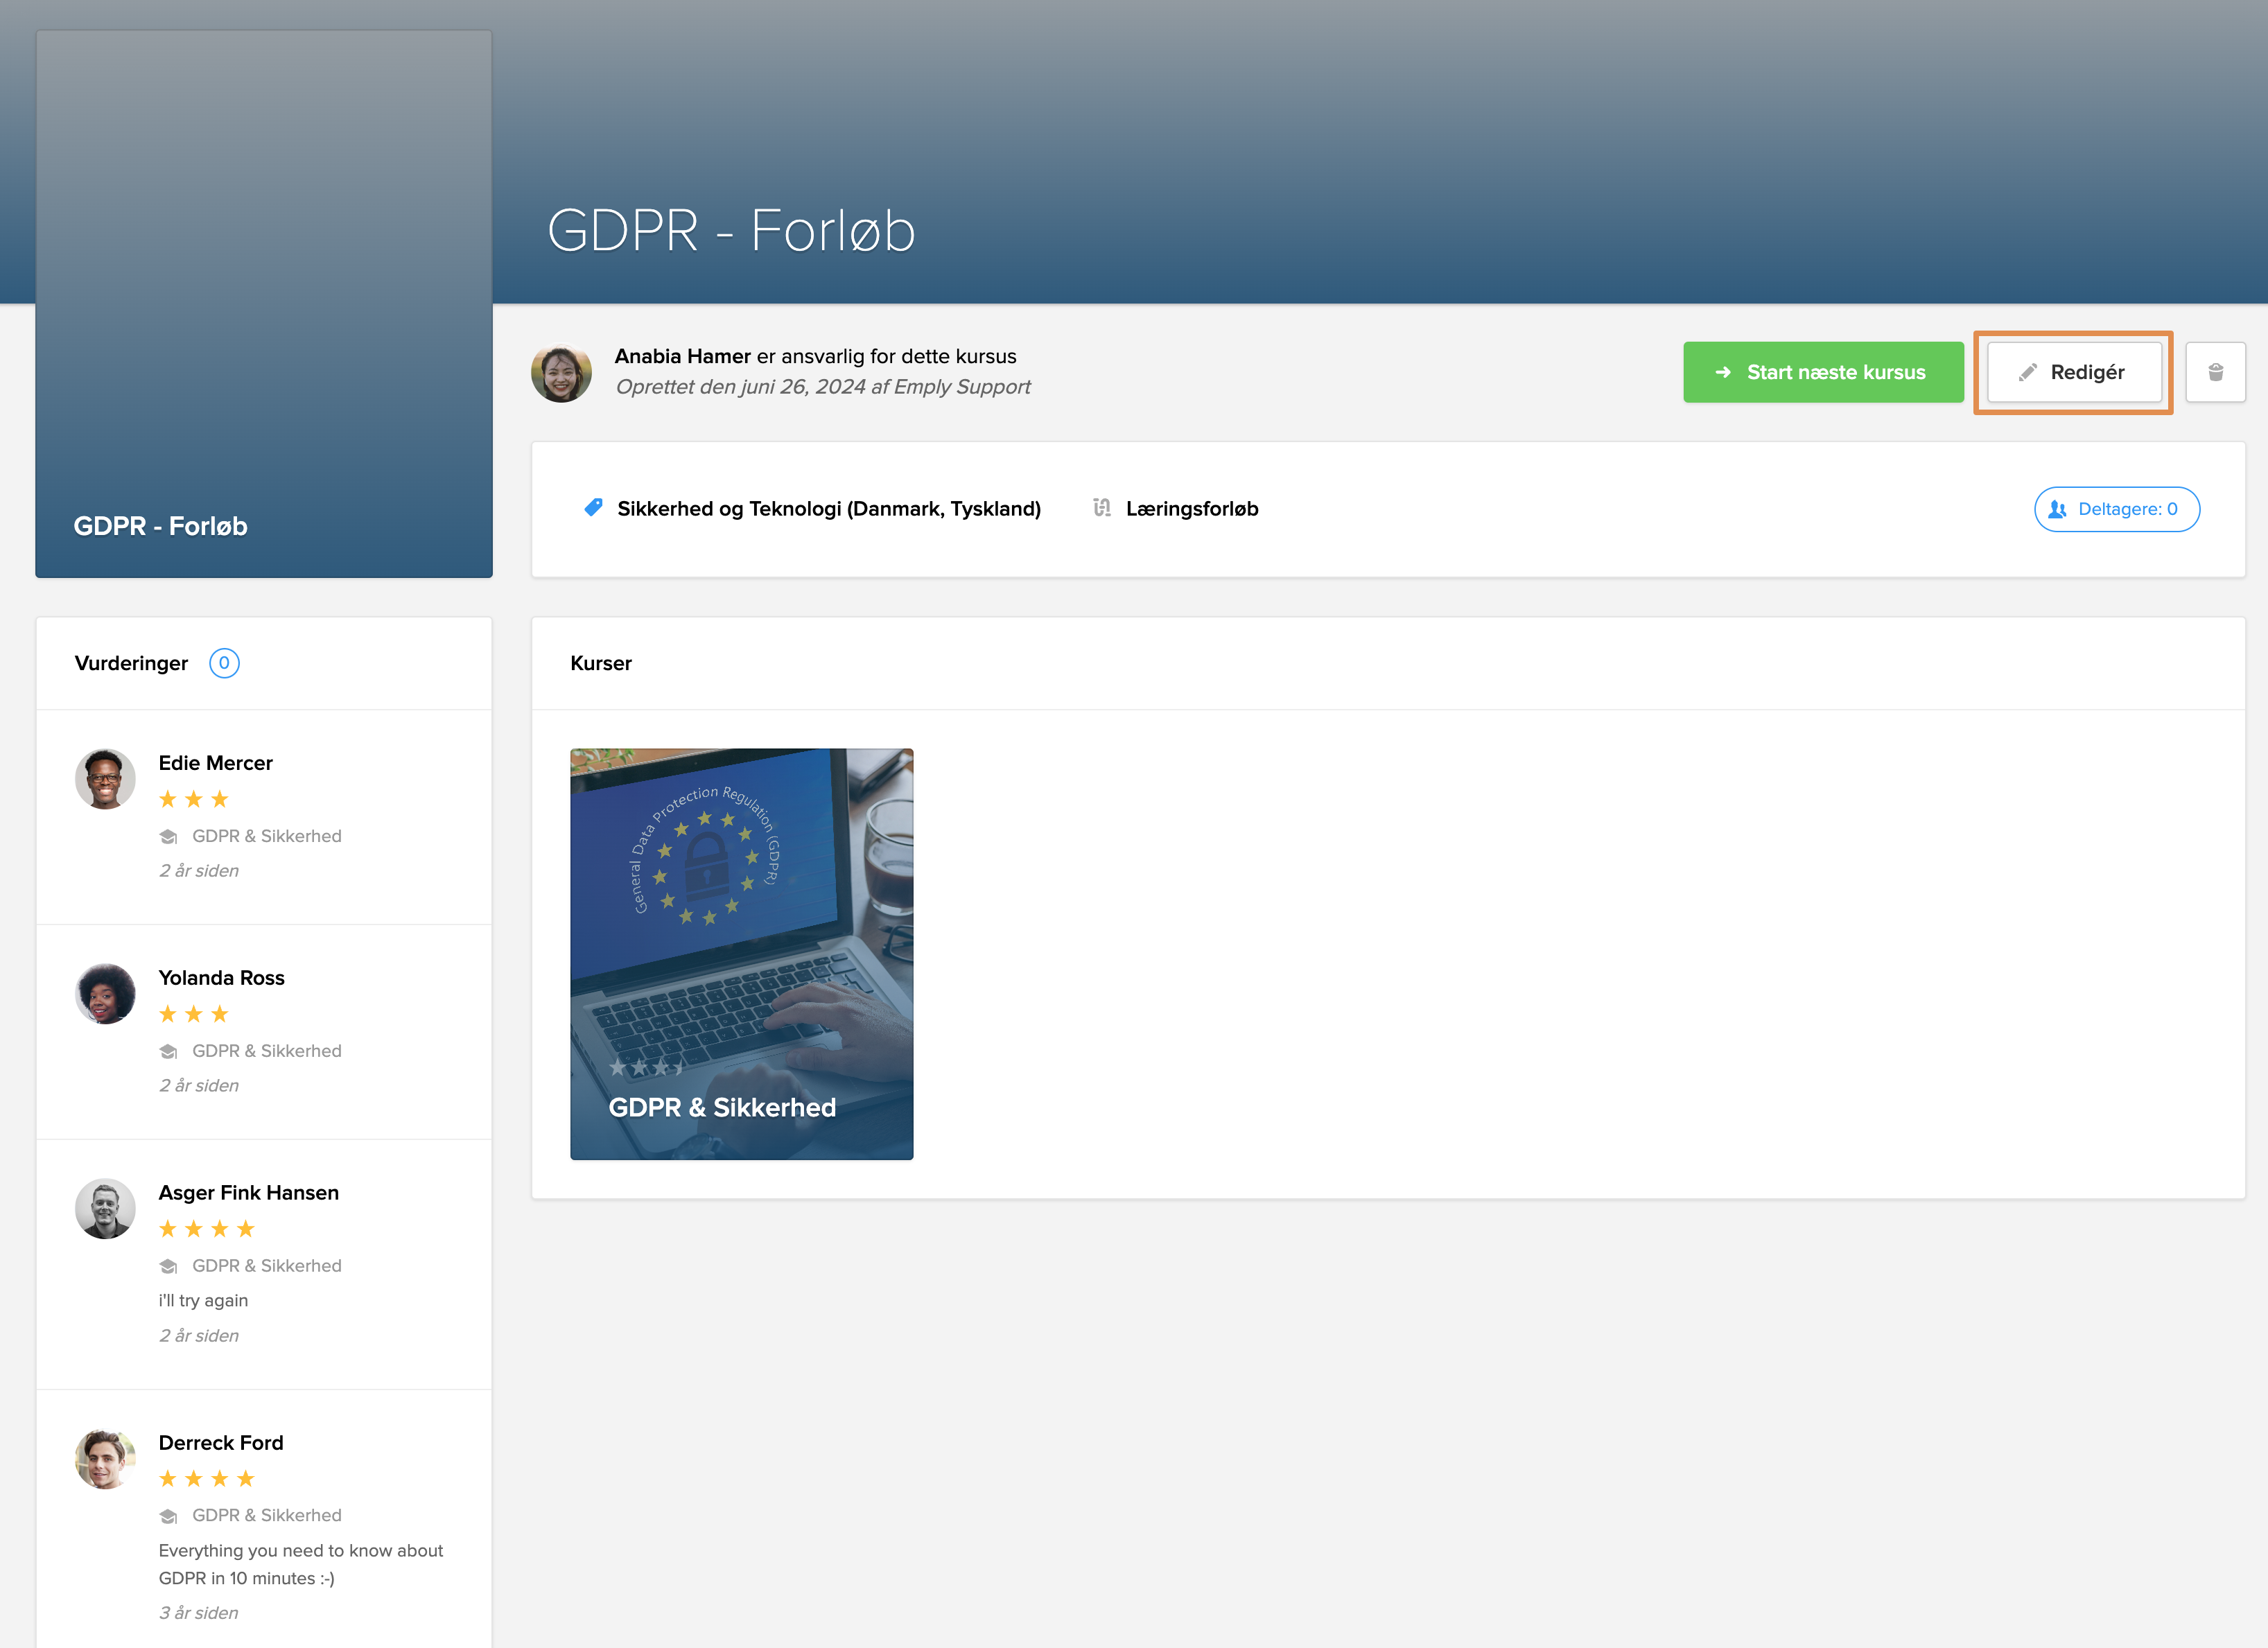Image resolution: width=2268 pixels, height=1648 pixels.
Task: Click Edie Mercer's GDPR & Sikkerhed course link
Action: pyautogui.click(x=266, y=836)
